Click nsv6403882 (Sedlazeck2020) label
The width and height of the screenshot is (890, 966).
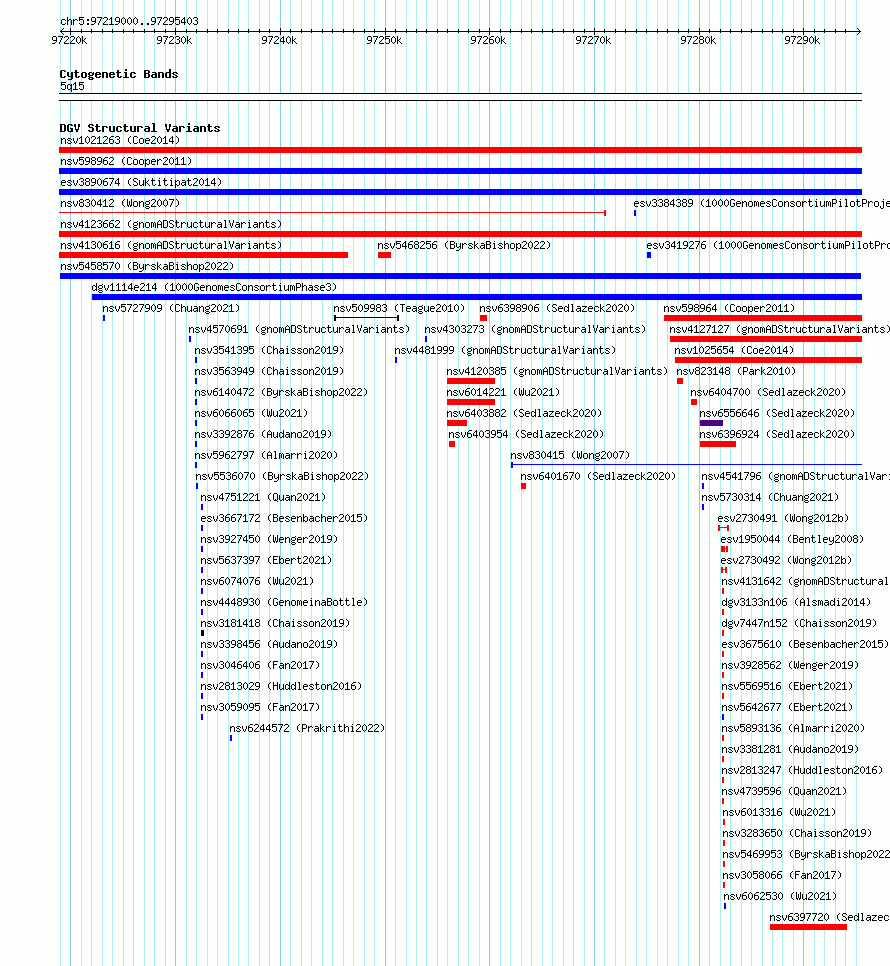[x=524, y=413]
